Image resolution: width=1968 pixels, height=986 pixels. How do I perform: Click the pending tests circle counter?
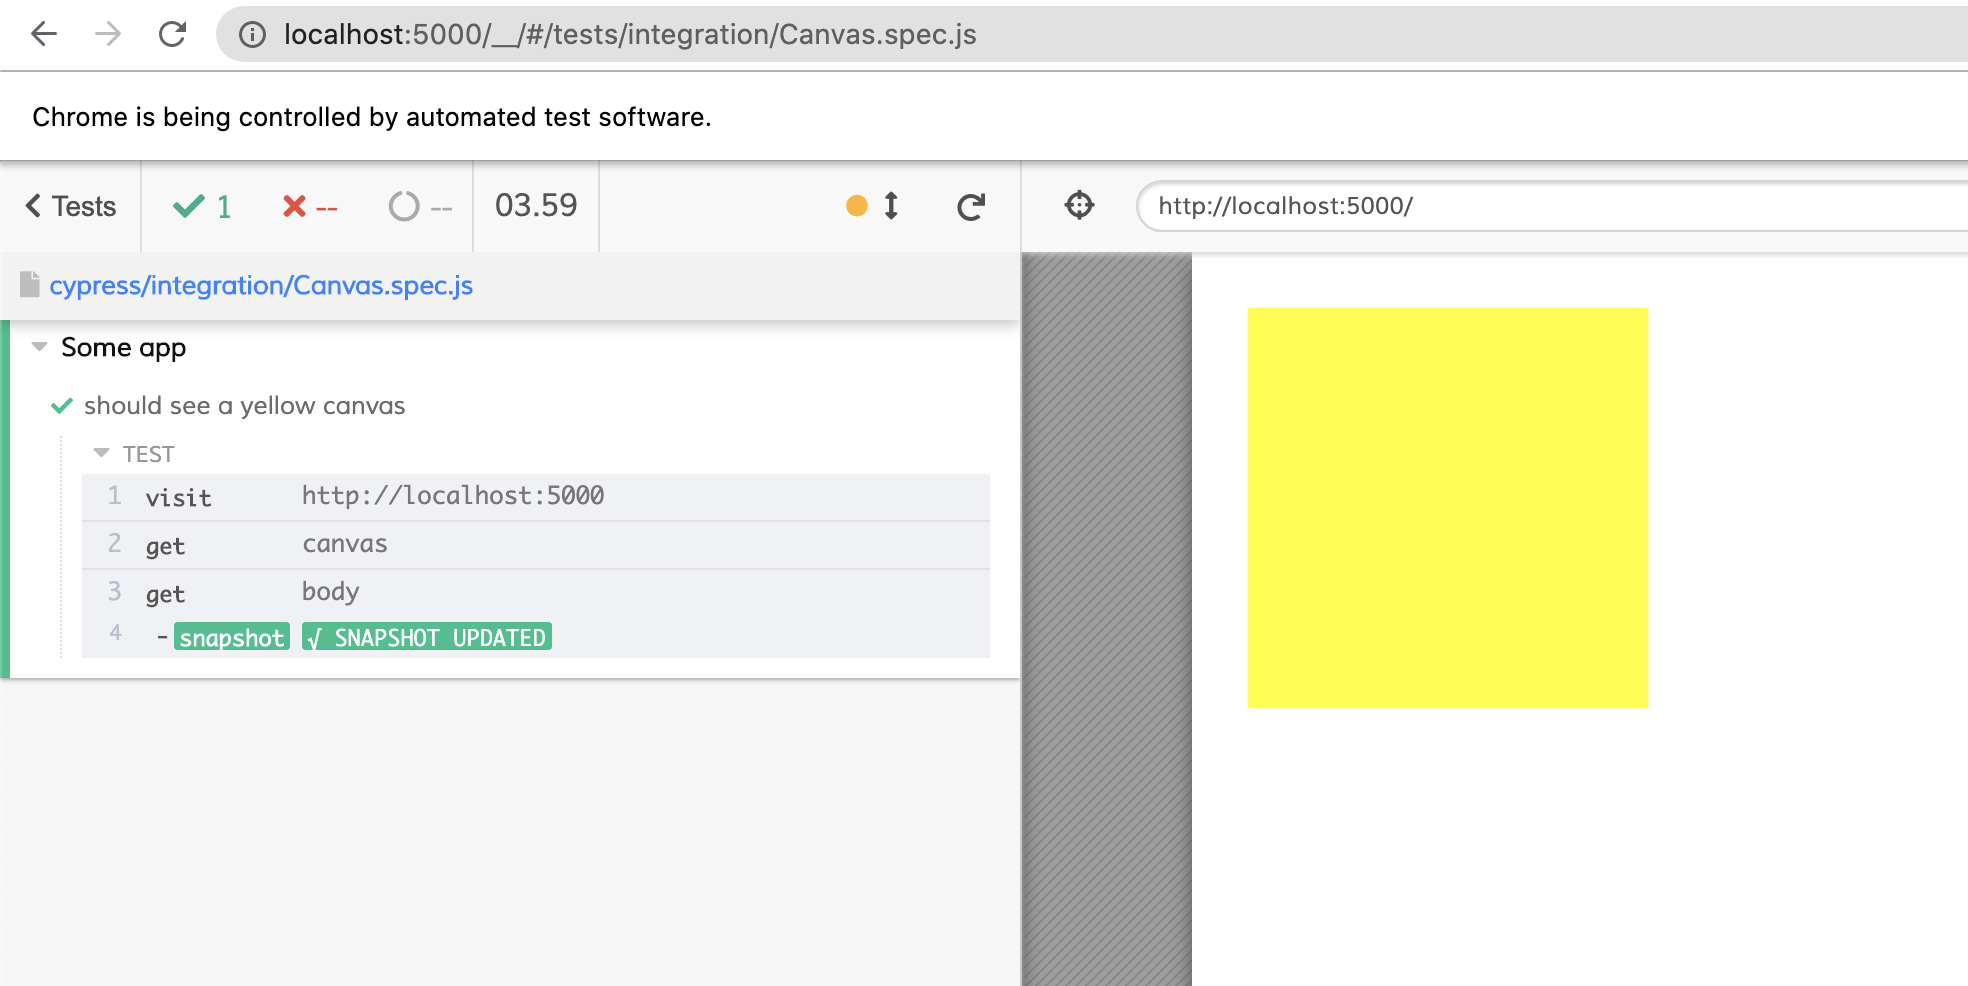point(421,207)
